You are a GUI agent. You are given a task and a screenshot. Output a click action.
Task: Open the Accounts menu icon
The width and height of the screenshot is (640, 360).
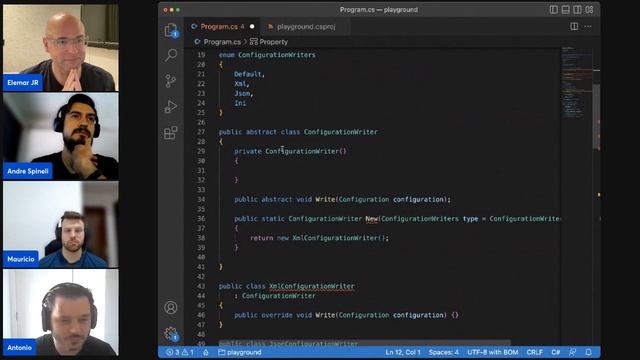[x=171, y=307]
